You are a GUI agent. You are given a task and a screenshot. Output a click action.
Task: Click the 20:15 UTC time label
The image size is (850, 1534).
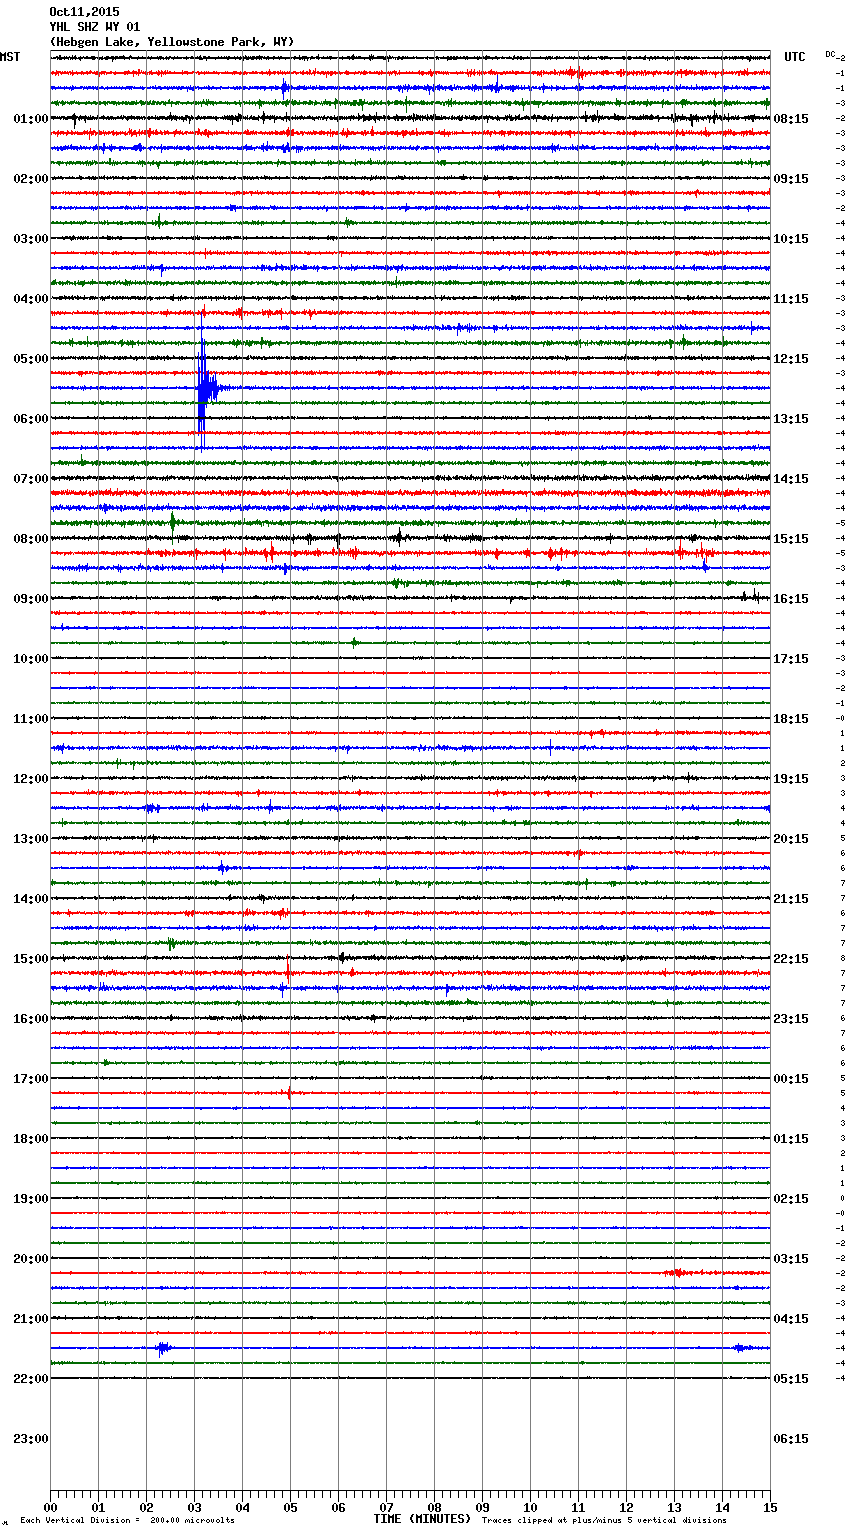pyautogui.click(x=791, y=839)
